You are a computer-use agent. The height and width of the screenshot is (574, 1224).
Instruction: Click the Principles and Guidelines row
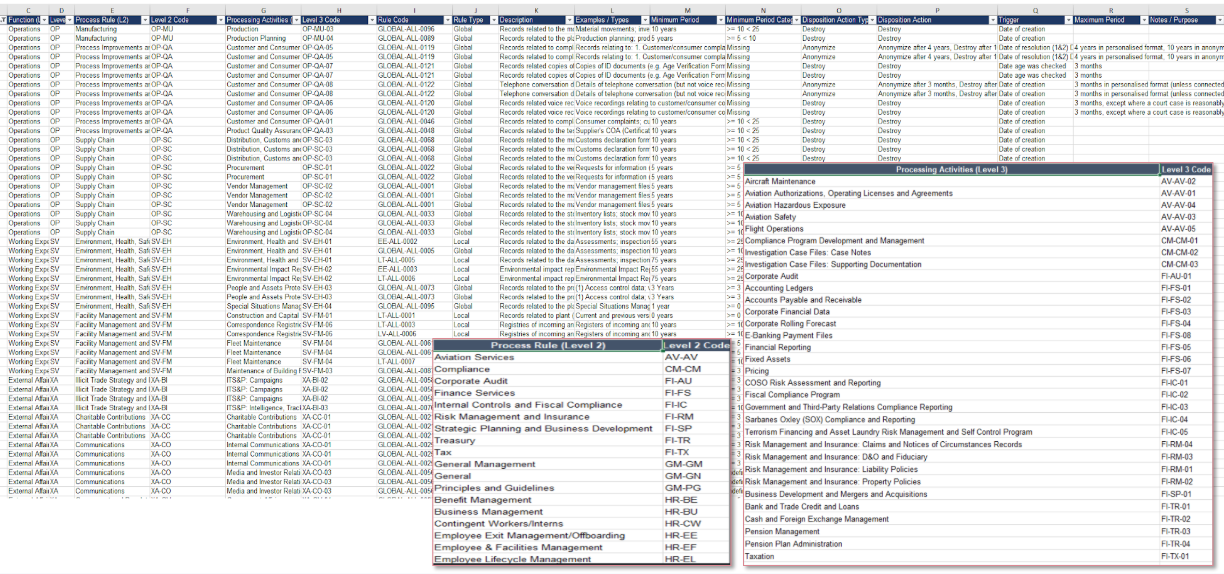click(547, 488)
